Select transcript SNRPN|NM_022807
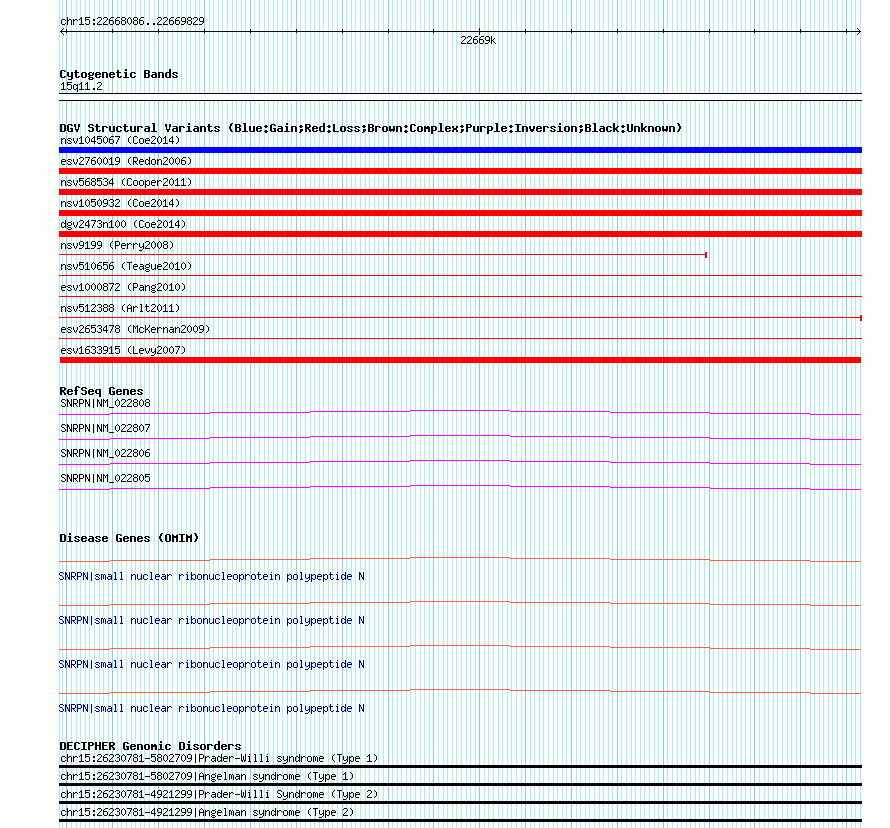Viewport: 890px width, 828px height. (106, 428)
